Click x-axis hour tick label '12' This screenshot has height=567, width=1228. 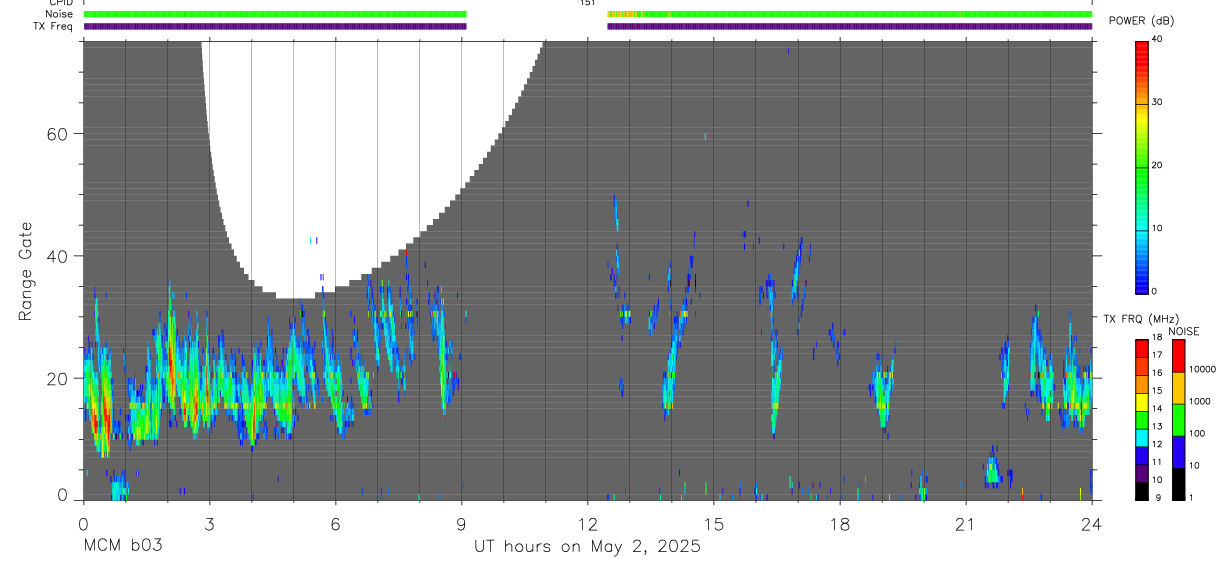(x=587, y=524)
